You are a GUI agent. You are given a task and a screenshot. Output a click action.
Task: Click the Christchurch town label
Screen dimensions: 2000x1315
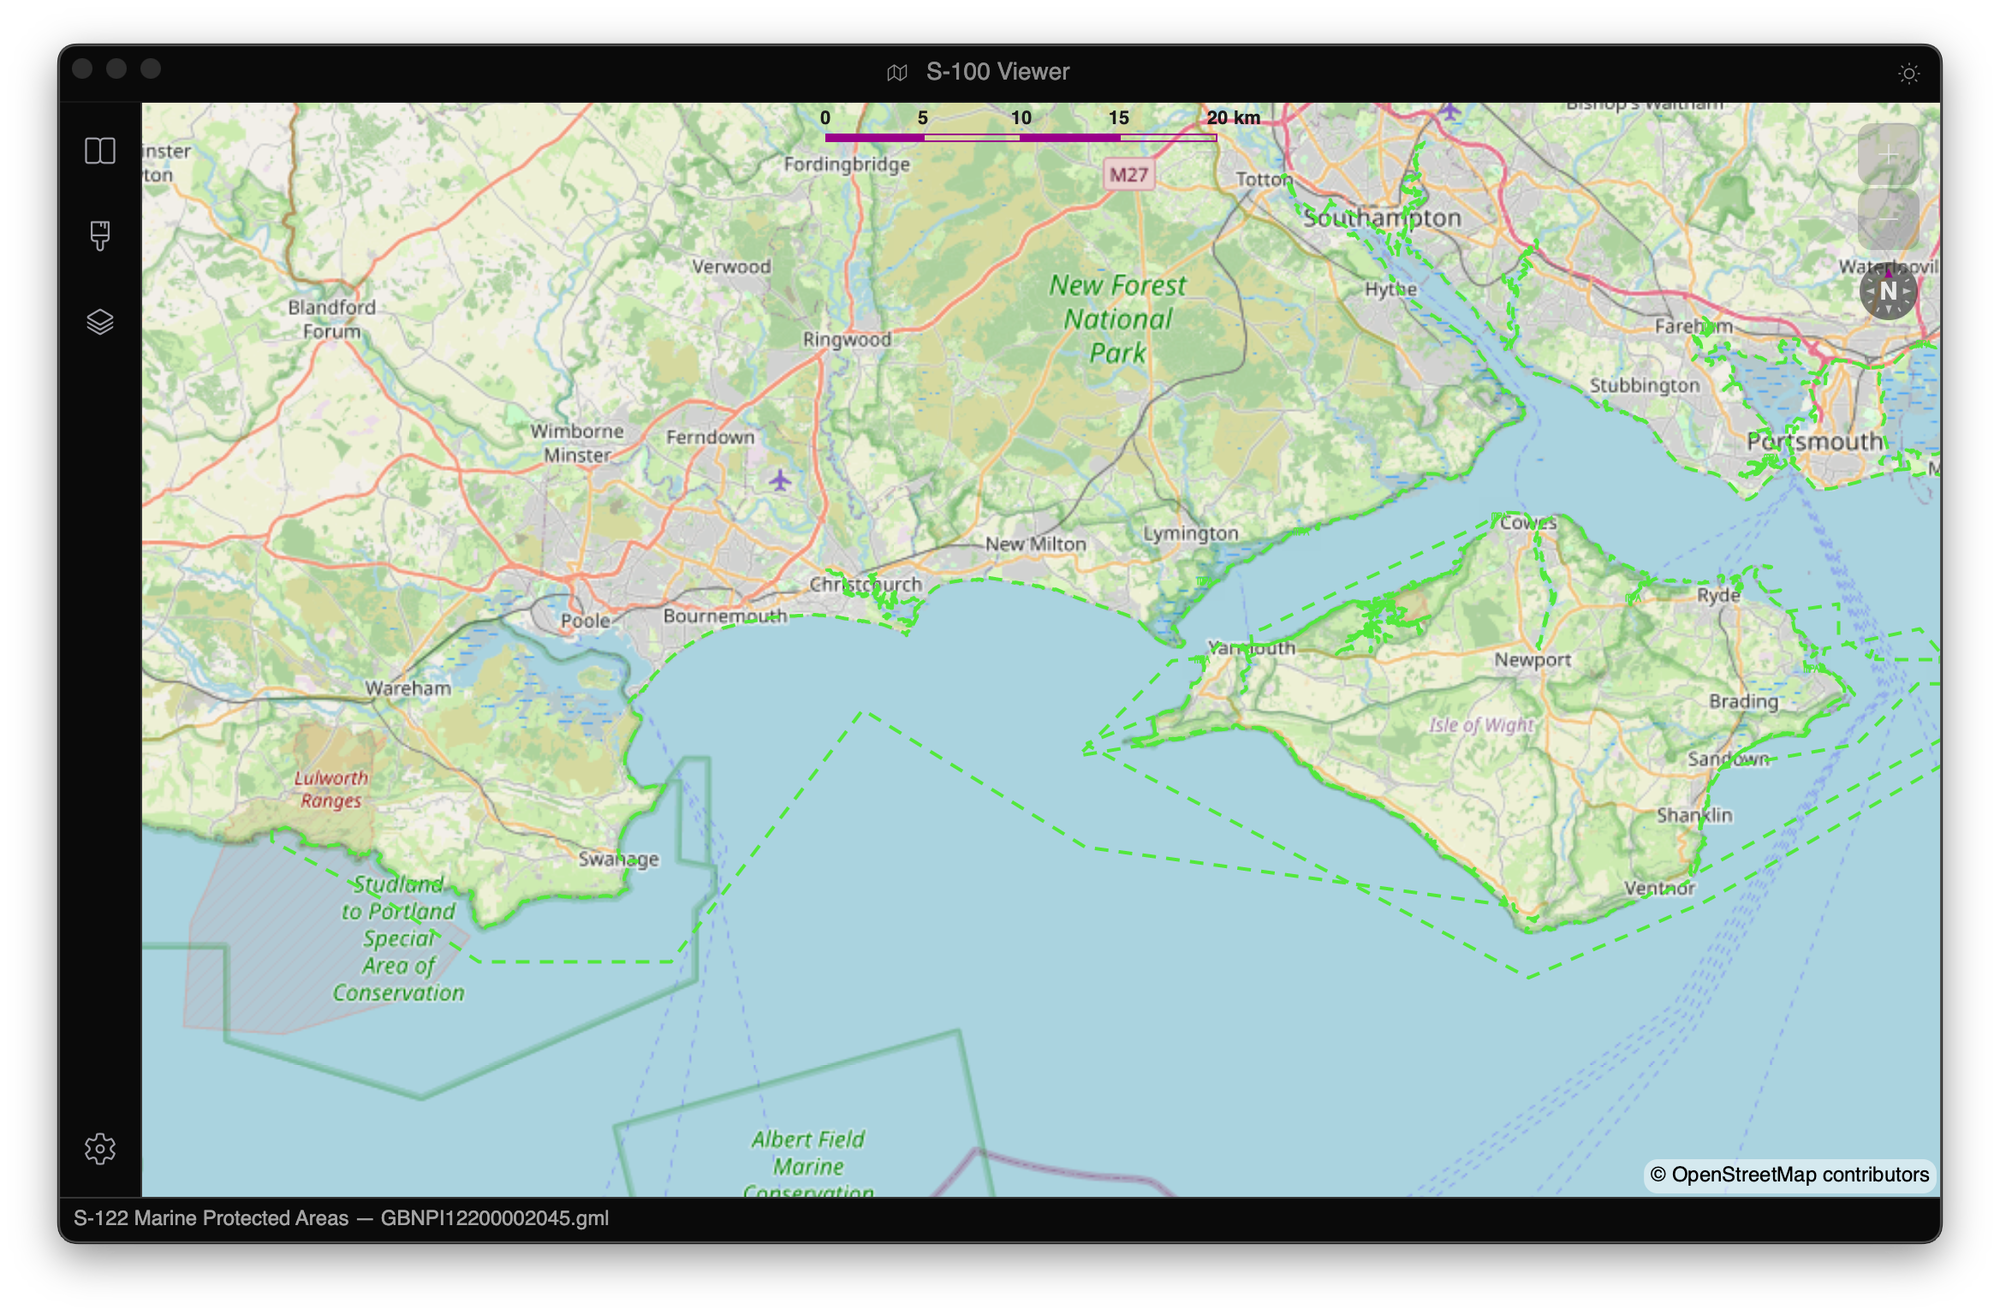[866, 584]
